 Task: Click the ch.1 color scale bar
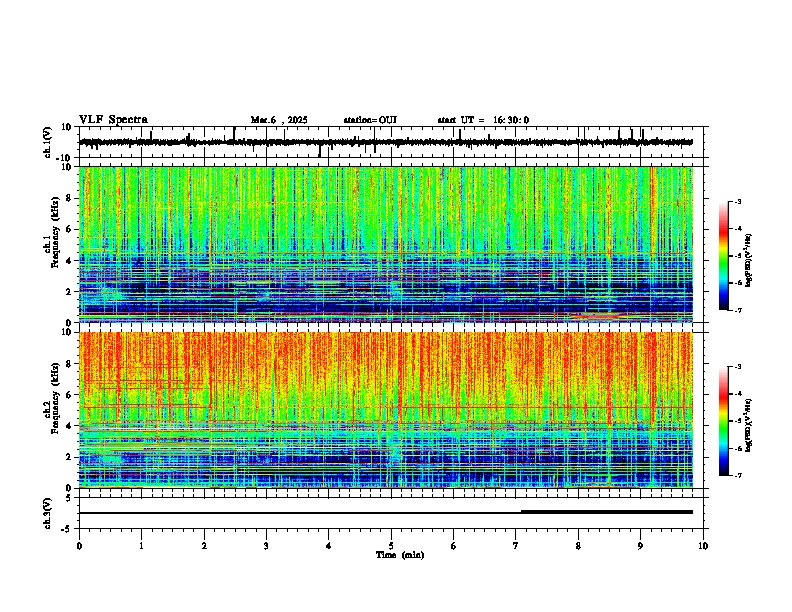724,256
